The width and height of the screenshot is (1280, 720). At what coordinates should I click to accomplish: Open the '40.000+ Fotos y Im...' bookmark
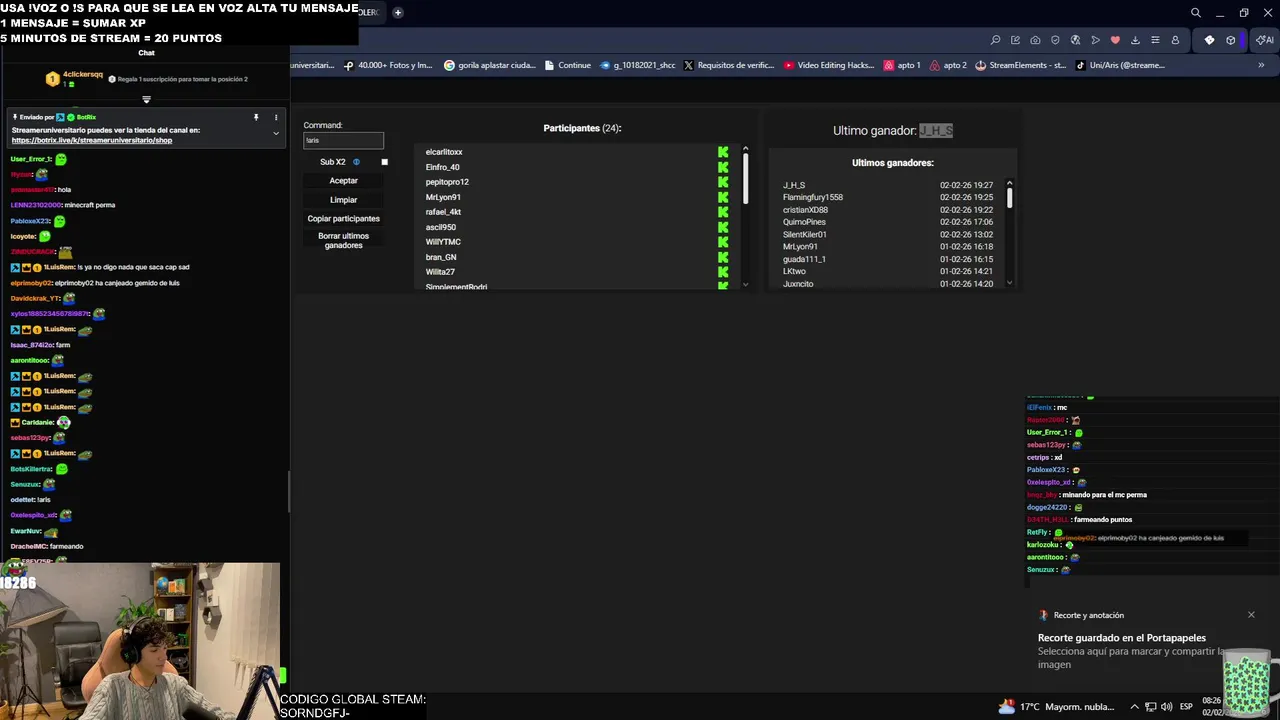[388, 65]
